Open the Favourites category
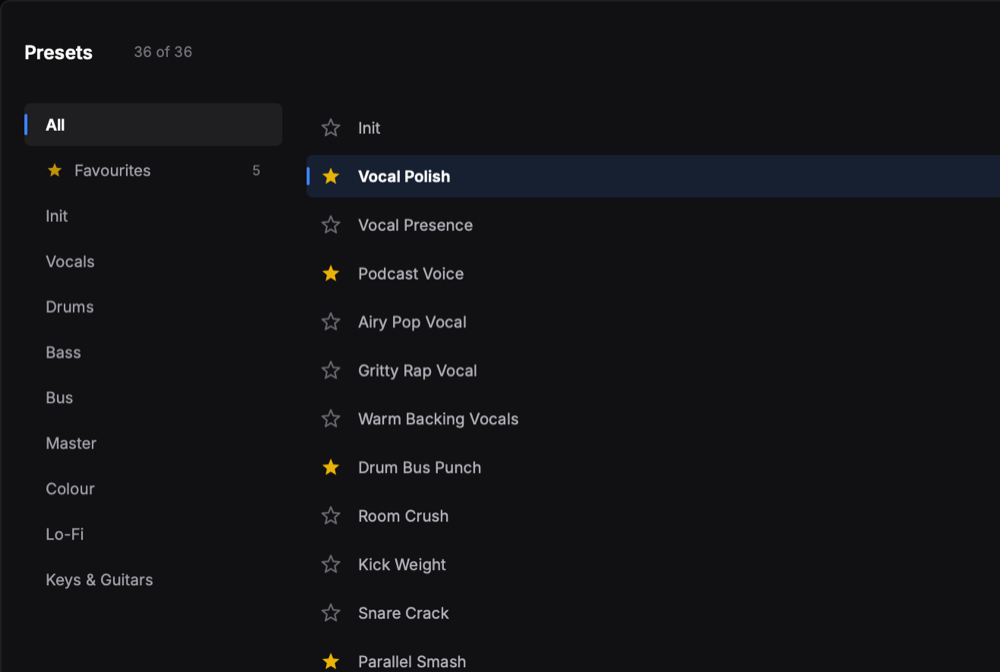 tap(153, 170)
